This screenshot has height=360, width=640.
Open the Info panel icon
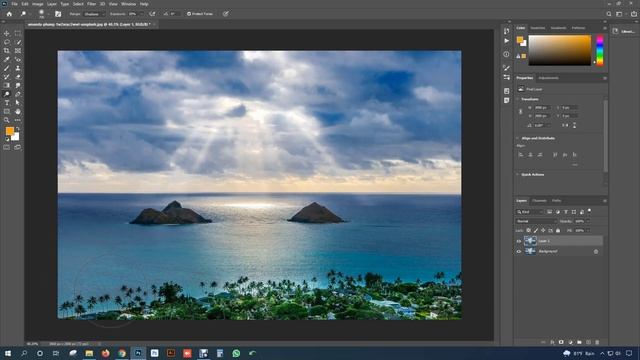(x=507, y=54)
